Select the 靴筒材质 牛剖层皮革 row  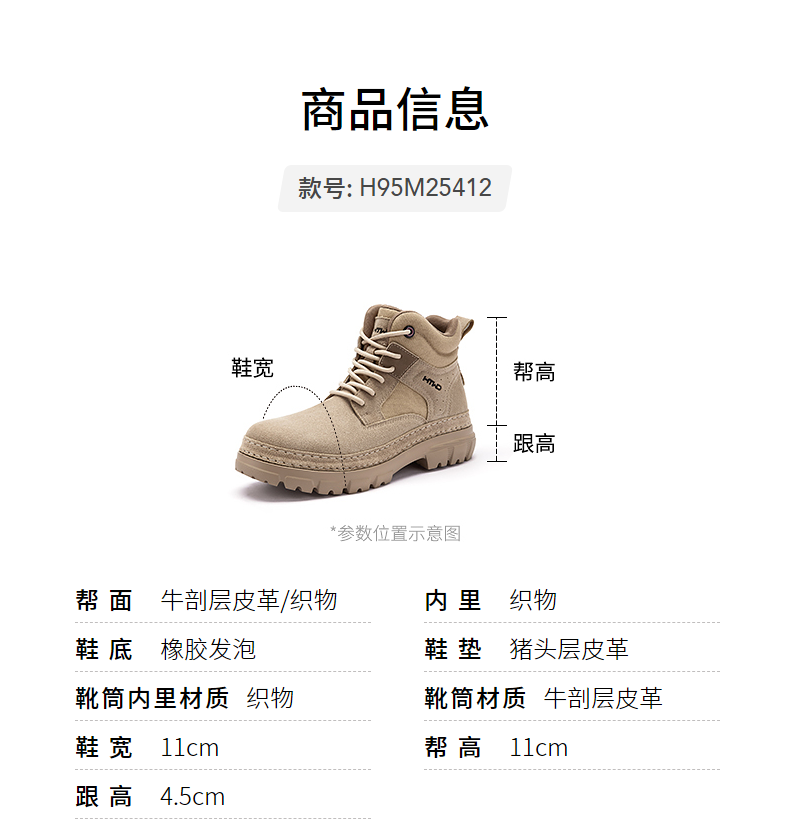coord(572,698)
